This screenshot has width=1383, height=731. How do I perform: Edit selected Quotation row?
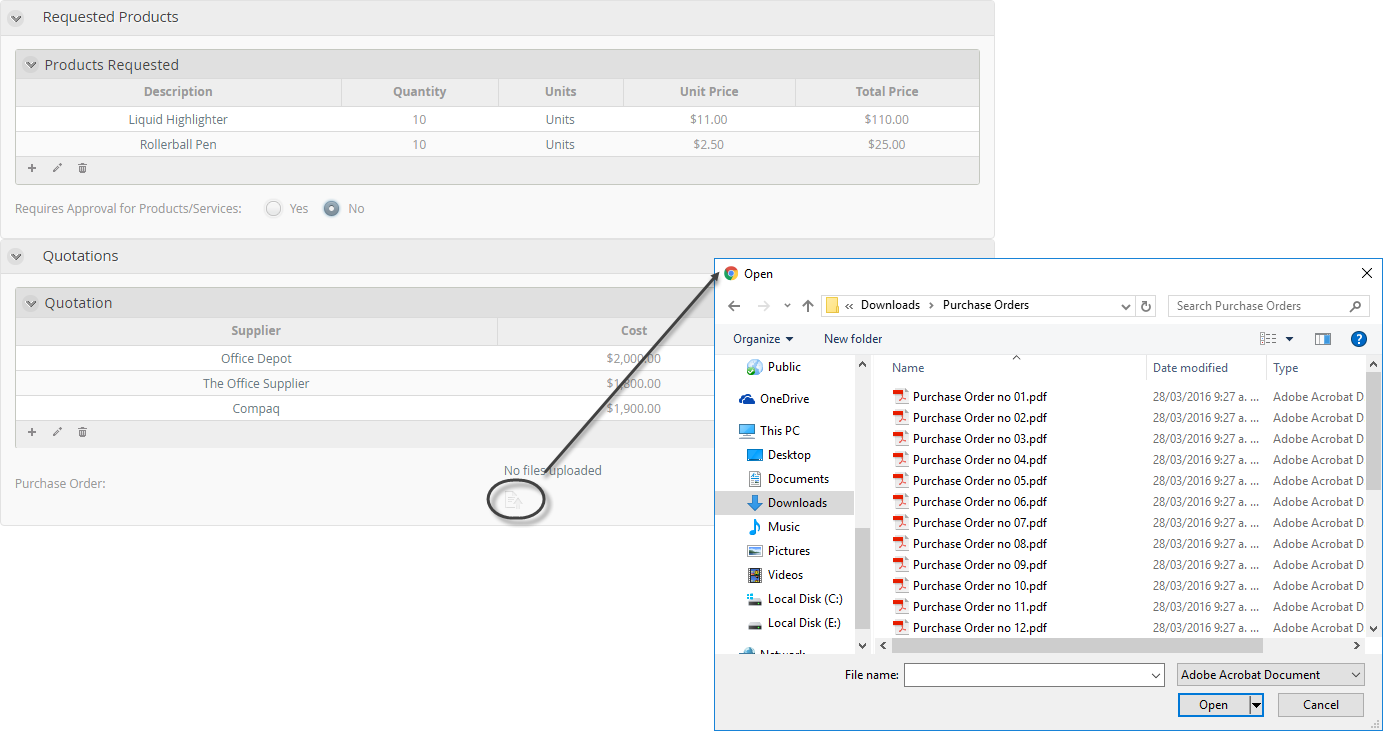click(57, 432)
